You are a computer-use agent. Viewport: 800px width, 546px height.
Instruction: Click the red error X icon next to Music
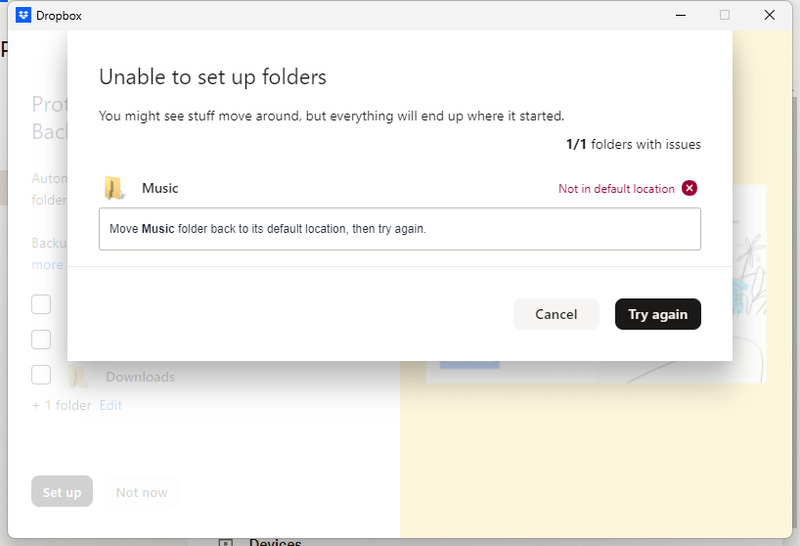(x=689, y=188)
